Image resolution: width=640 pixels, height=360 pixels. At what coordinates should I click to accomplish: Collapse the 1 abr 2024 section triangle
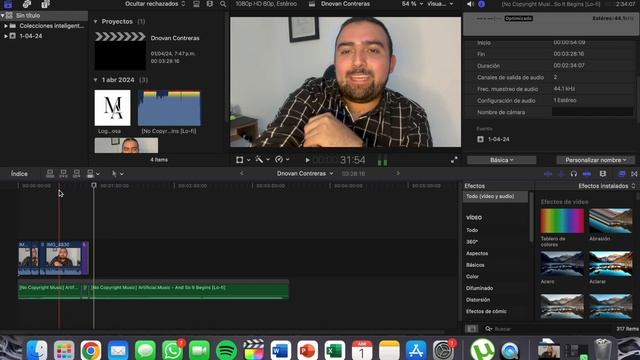(96, 80)
